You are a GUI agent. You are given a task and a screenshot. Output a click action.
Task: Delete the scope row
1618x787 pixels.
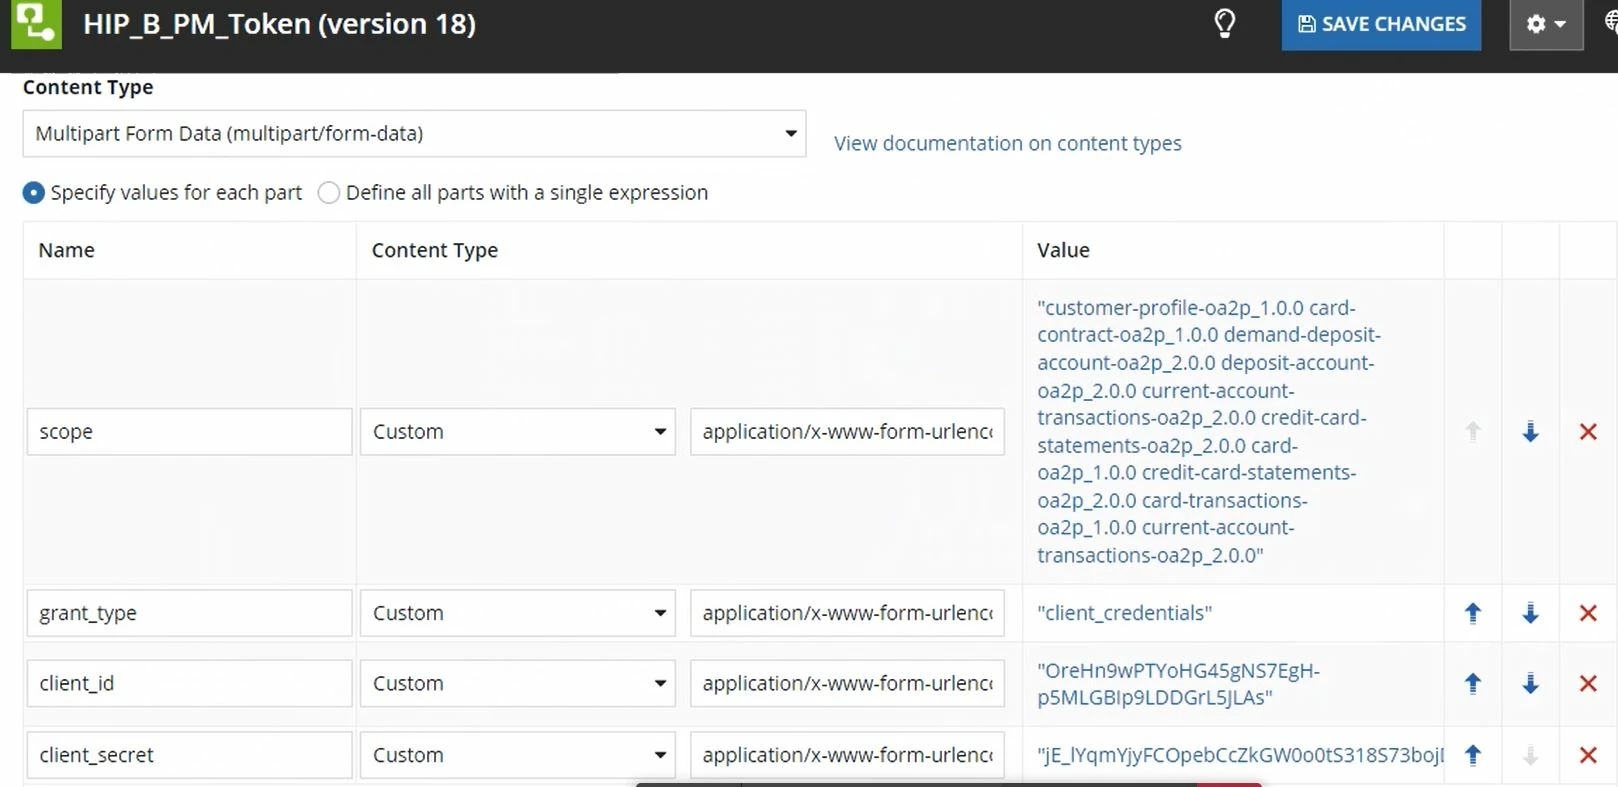(1588, 432)
